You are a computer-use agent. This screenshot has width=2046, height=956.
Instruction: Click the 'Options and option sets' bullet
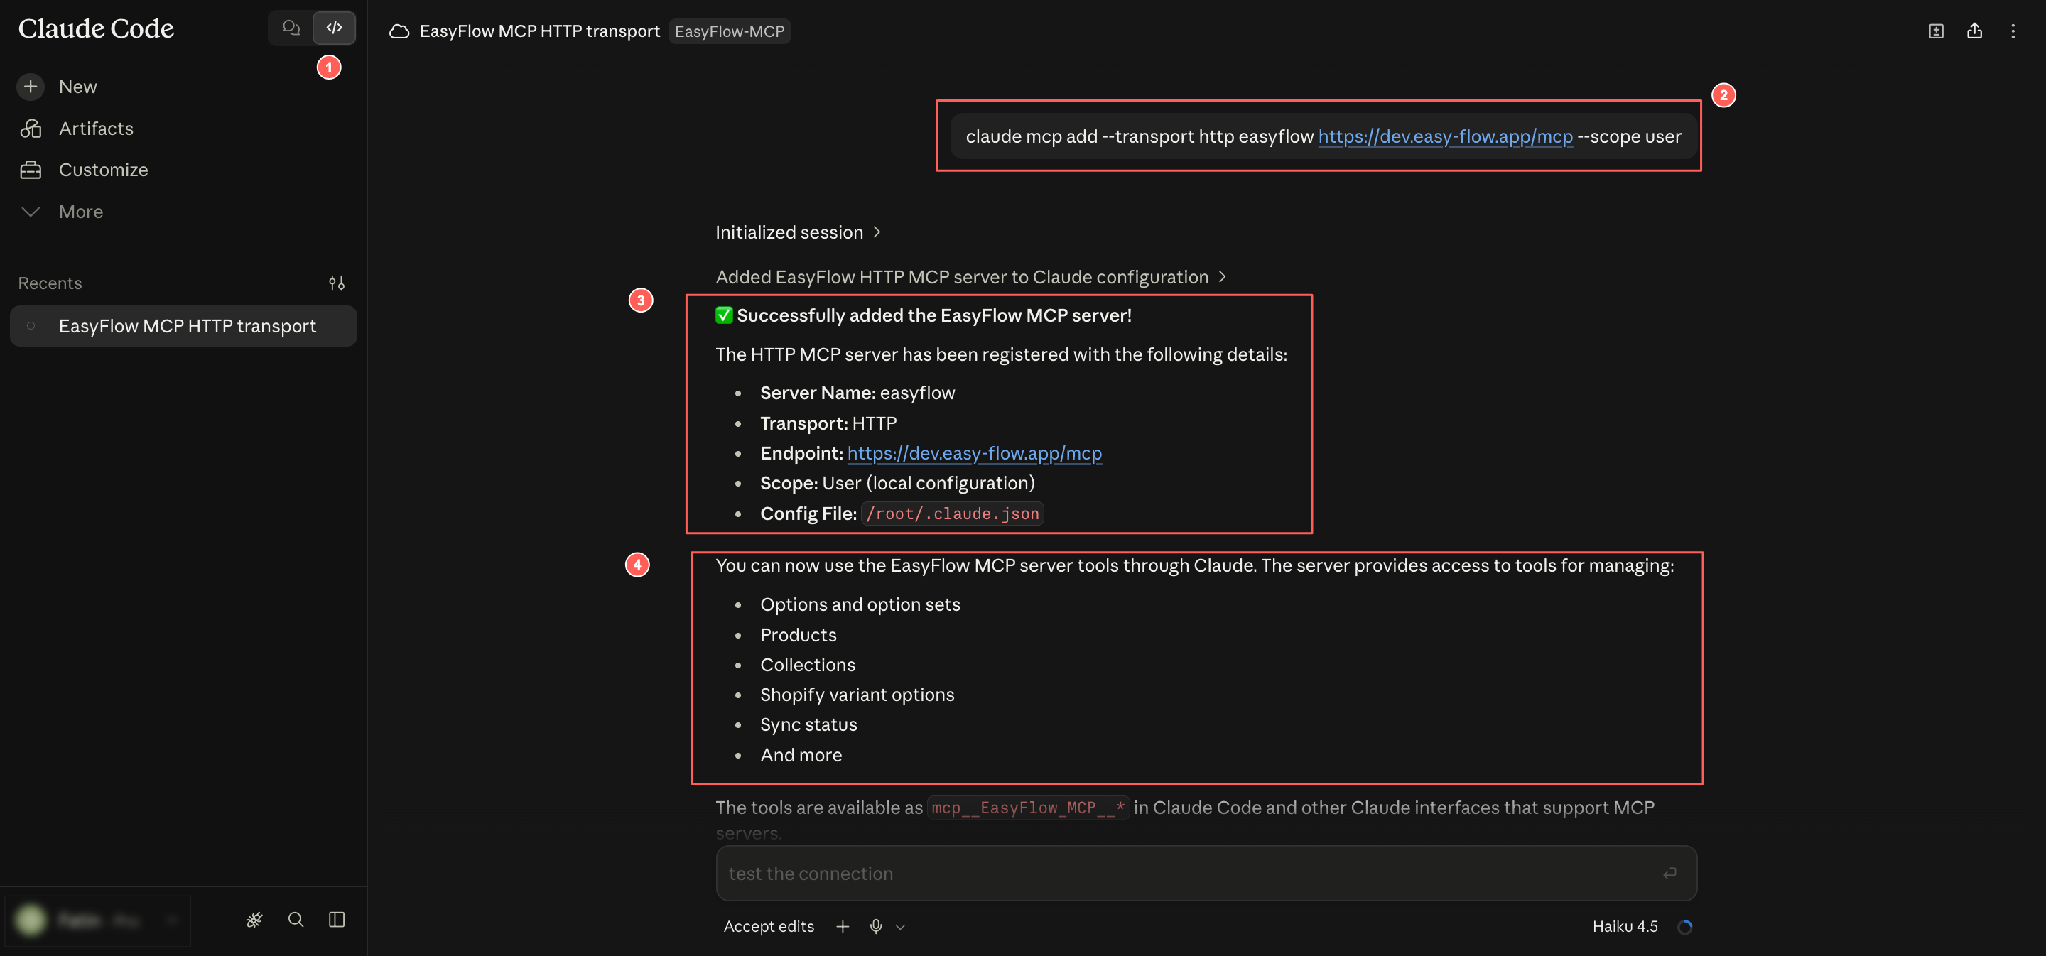click(860, 605)
